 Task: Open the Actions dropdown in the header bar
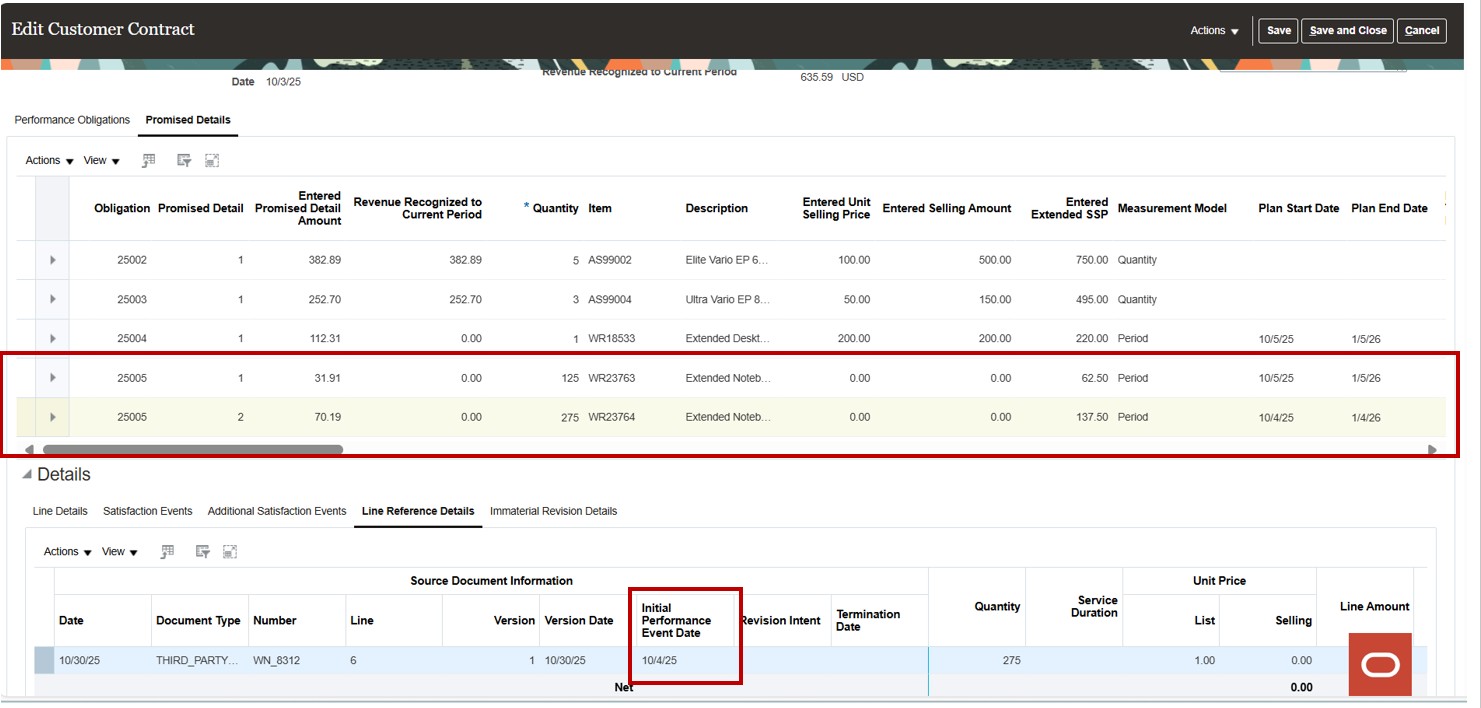[1212, 30]
